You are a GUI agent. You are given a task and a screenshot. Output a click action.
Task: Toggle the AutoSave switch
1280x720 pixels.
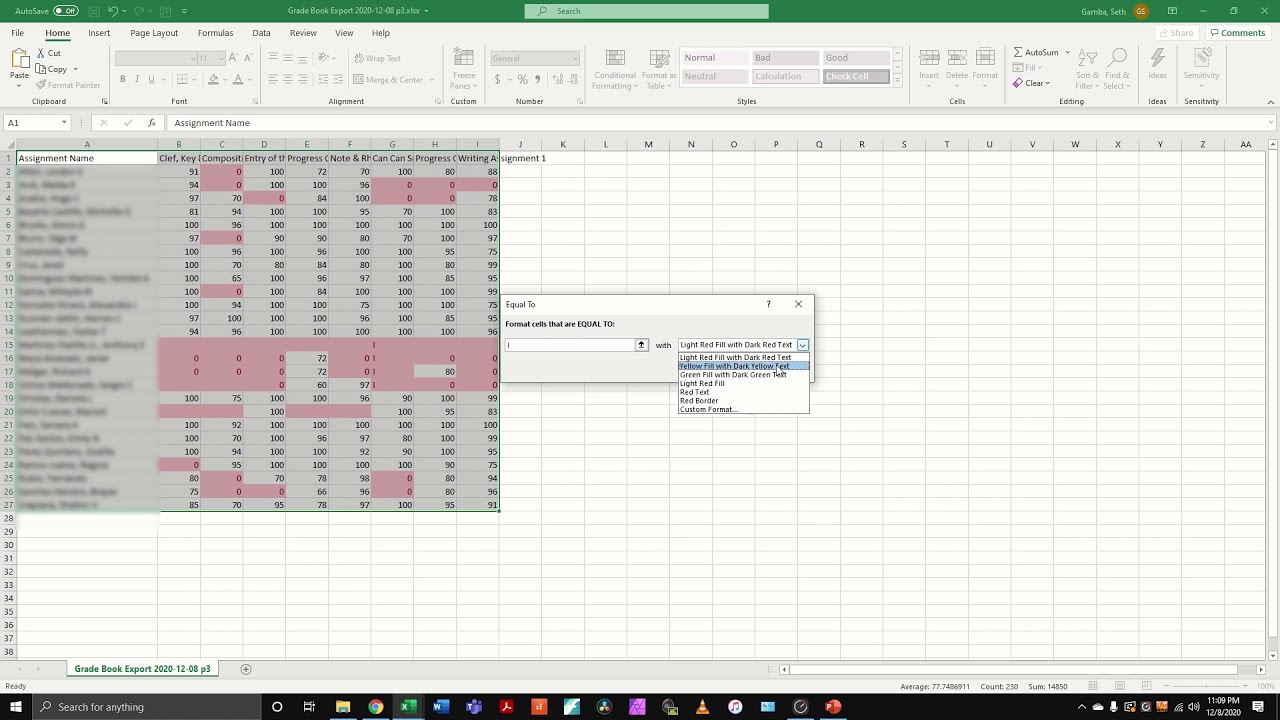[x=66, y=11]
